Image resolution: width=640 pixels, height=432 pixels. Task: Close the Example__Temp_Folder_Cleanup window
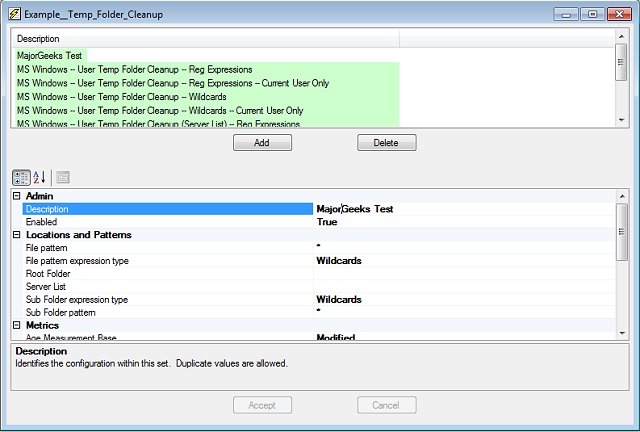pos(619,14)
